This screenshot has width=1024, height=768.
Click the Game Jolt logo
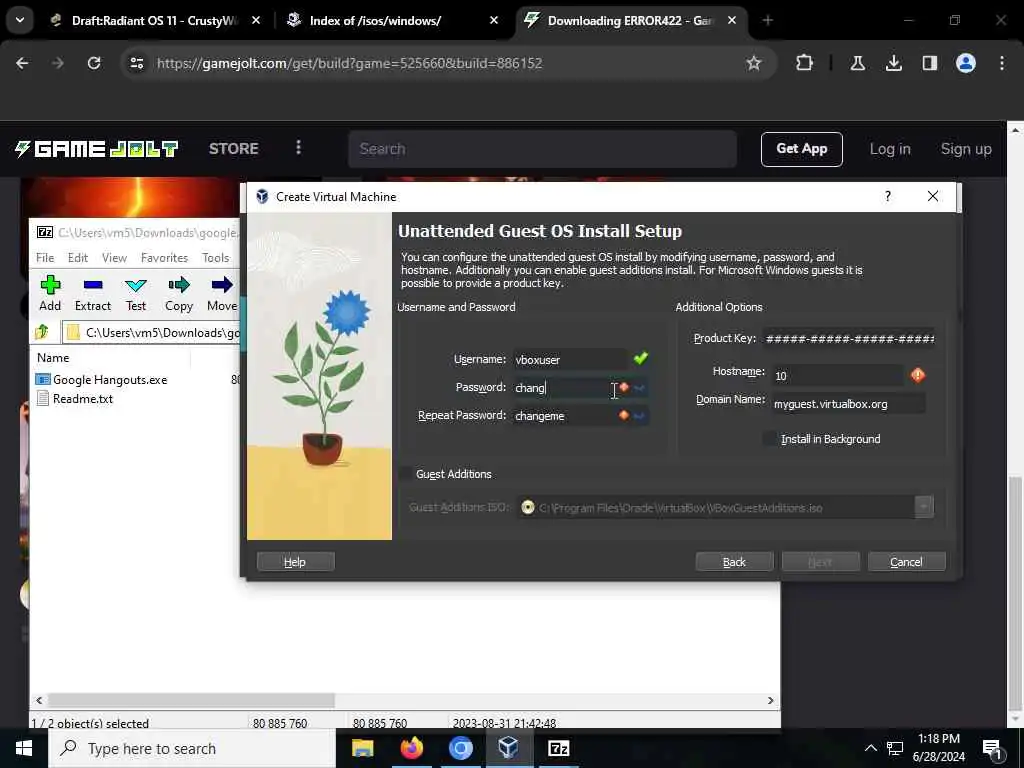click(x=96, y=149)
